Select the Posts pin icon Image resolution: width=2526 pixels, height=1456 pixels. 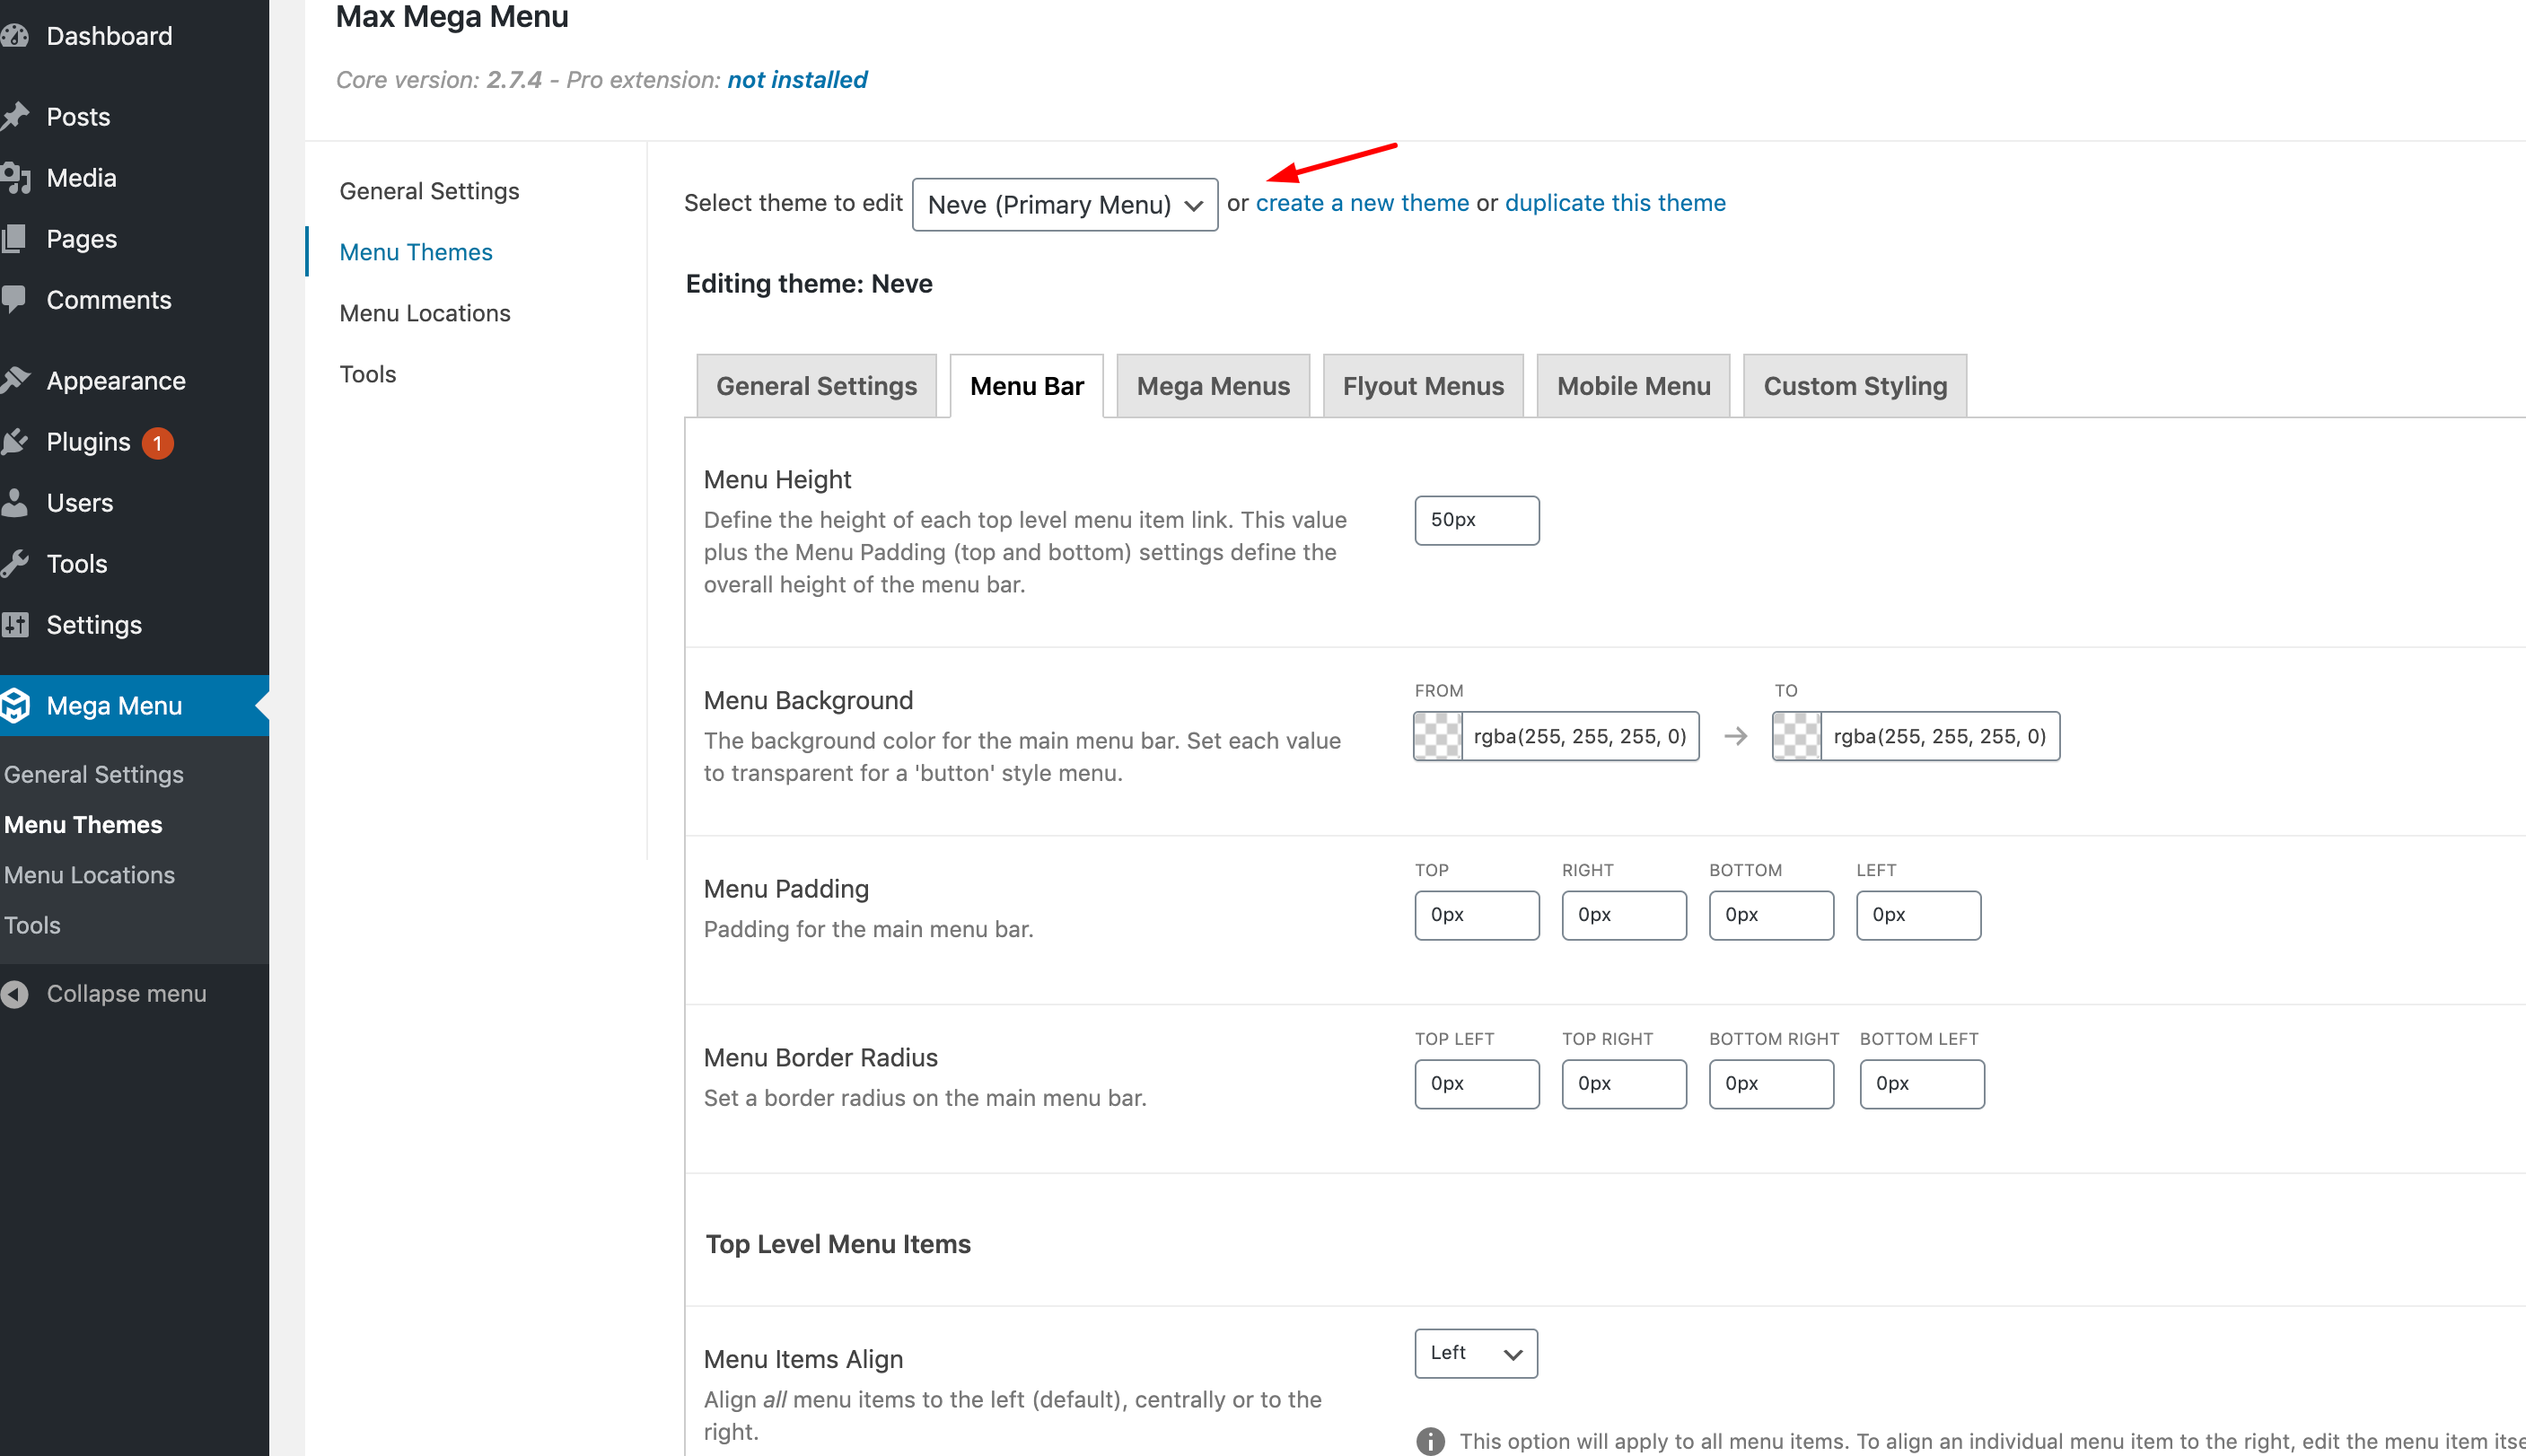(17, 116)
